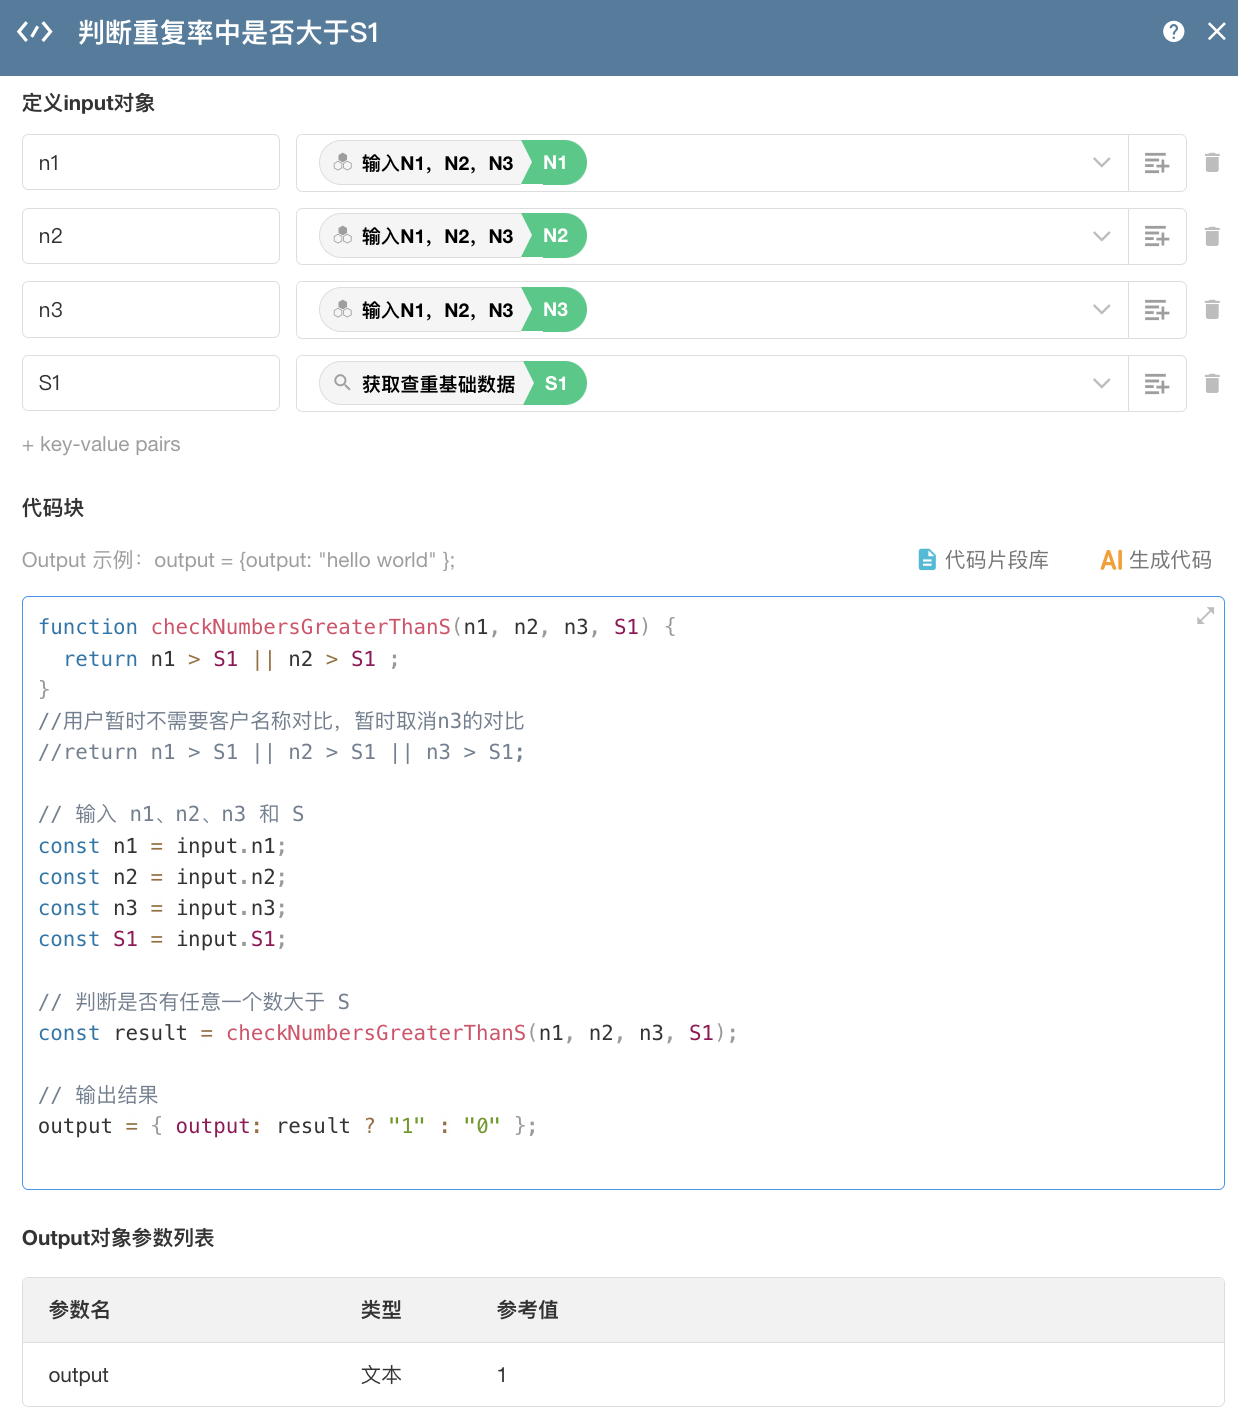The image size is (1238, 1418).
Task: Open insert-variable icon for n1 row
Action: 1157,163
